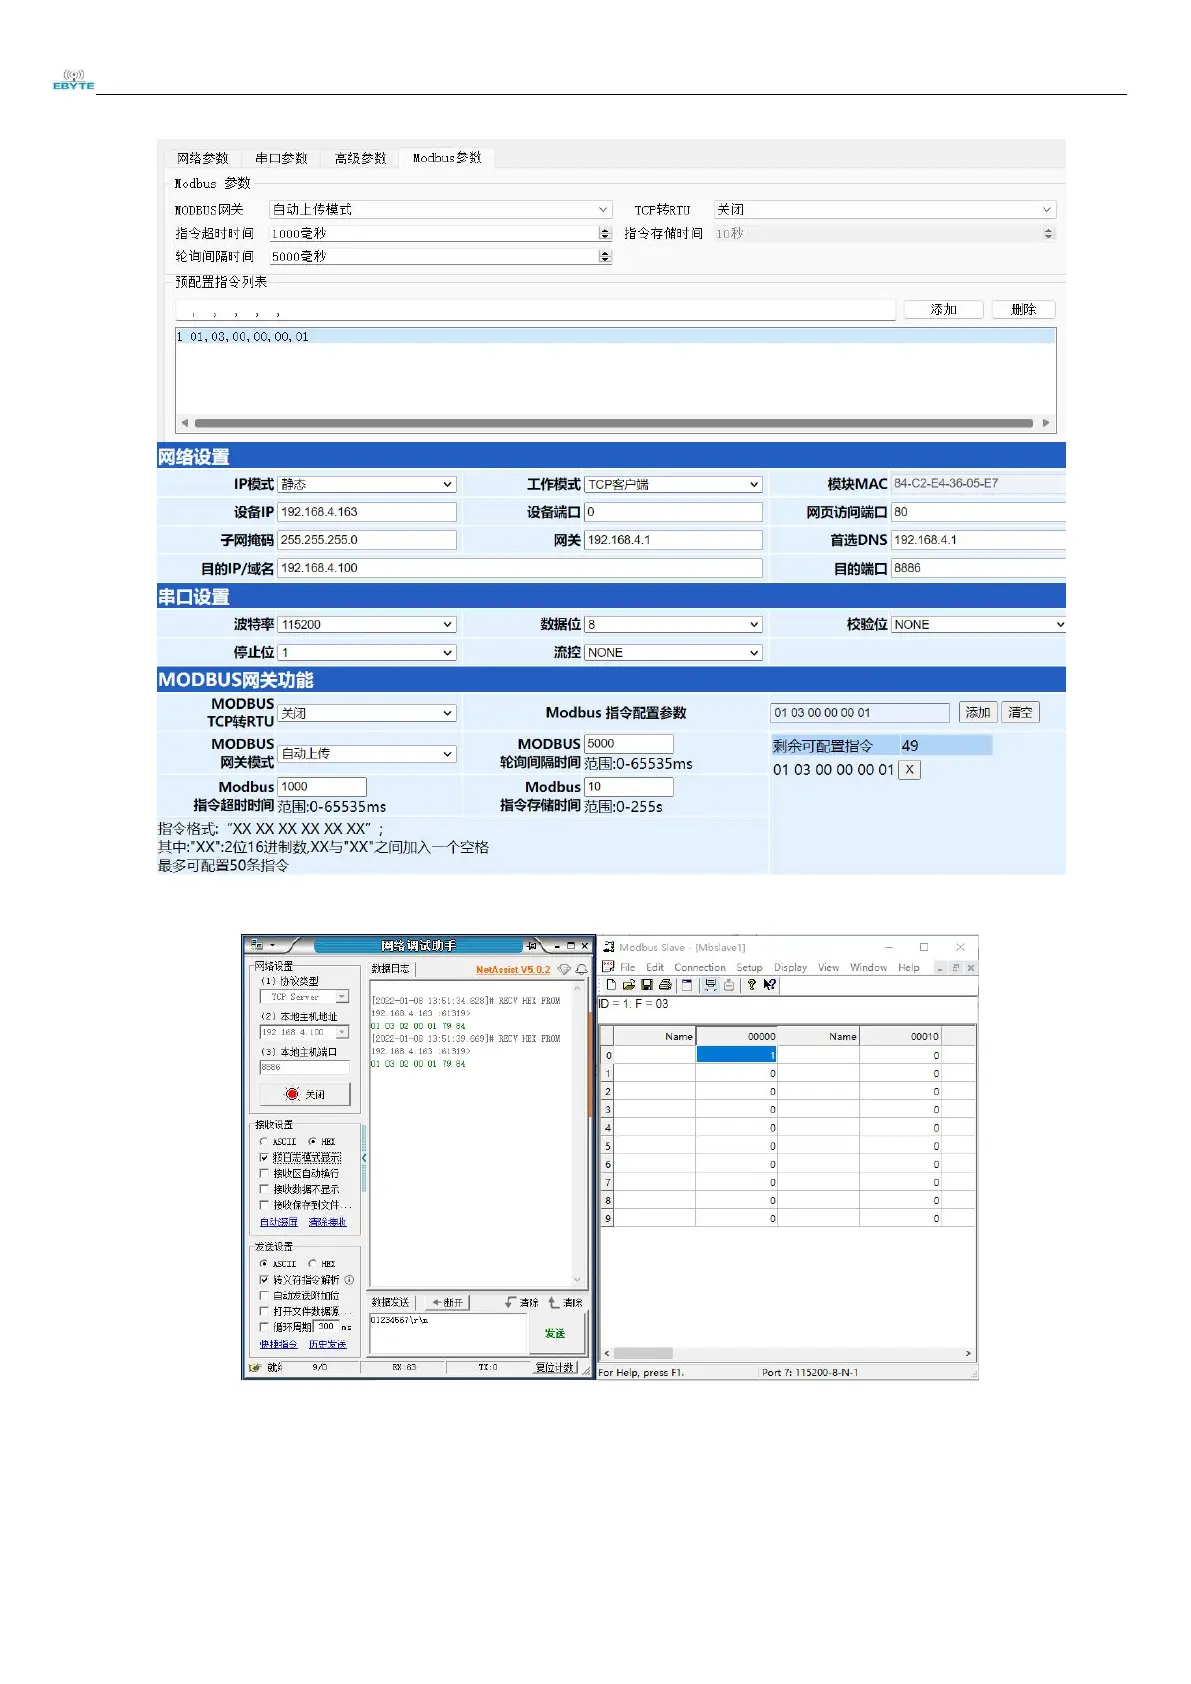
Task: Switch to 串口参数 tab
Action: point(281,158)
